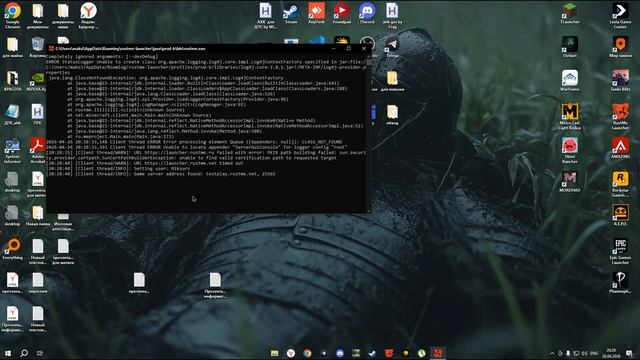Image resolution: width=640 pixels, height=360 pixels.
Task: Show hidden system tray icons
Action: [x=552, y=353]
